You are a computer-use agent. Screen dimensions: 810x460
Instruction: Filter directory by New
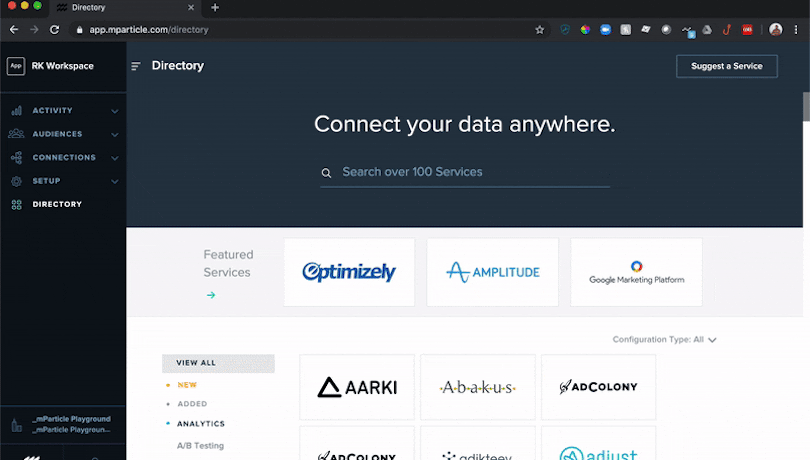[x=187, y=385]
